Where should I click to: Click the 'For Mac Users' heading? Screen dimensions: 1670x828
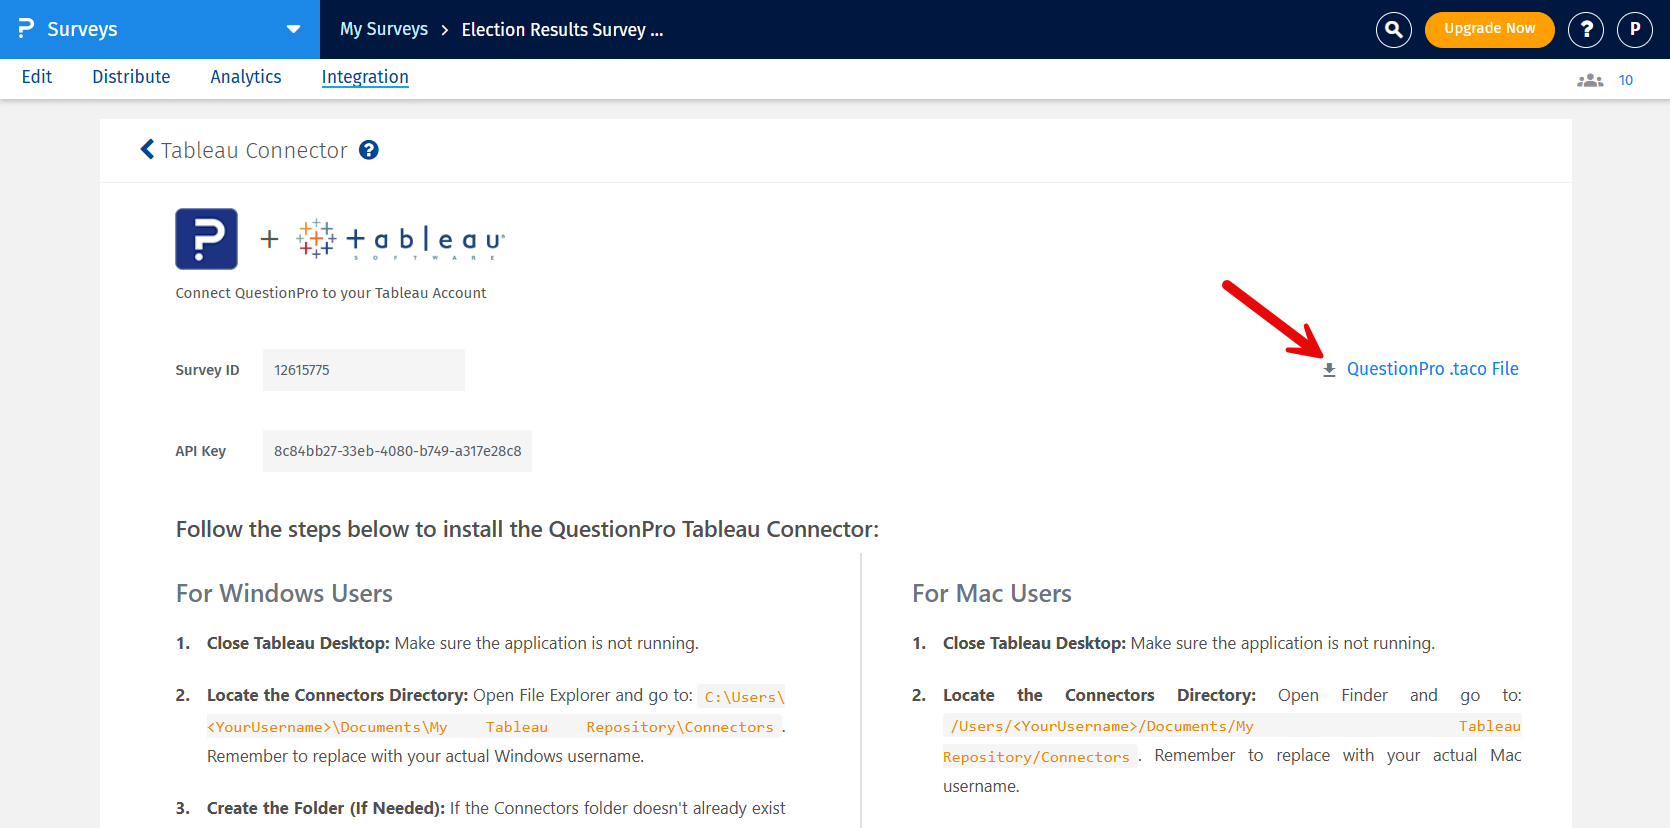[x=991, y=593]
